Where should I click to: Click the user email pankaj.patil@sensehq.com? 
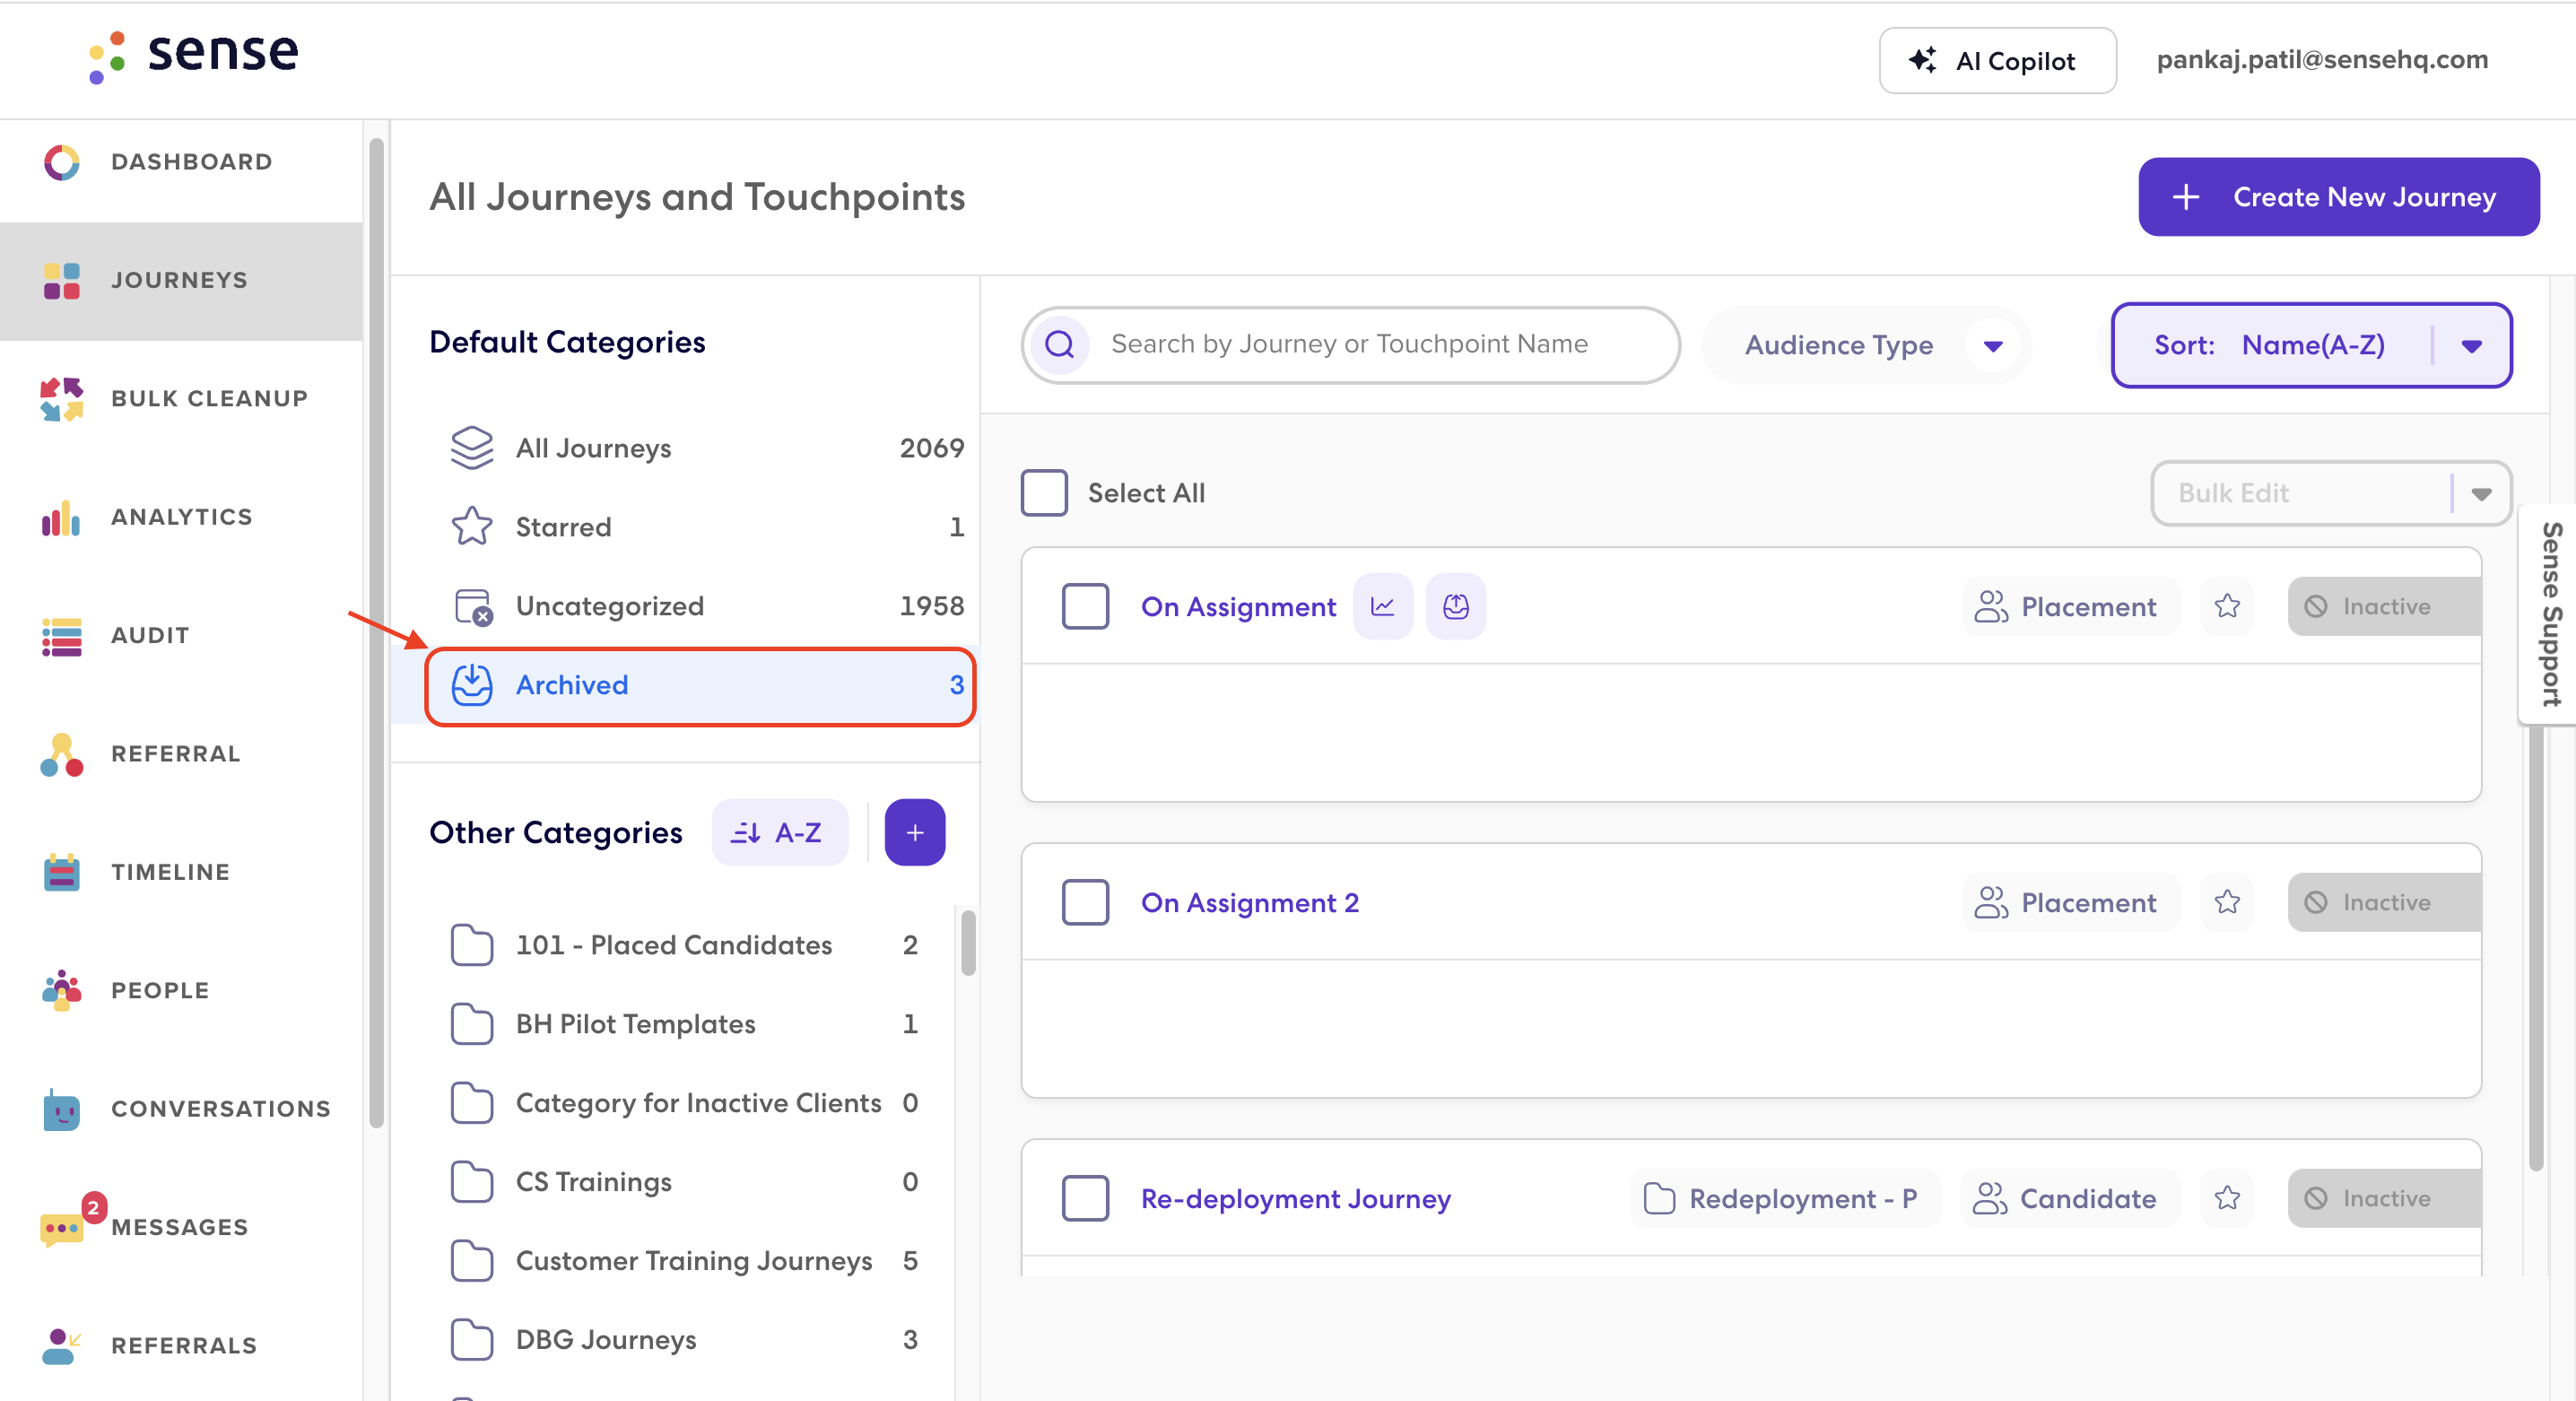coord(2321,60)
